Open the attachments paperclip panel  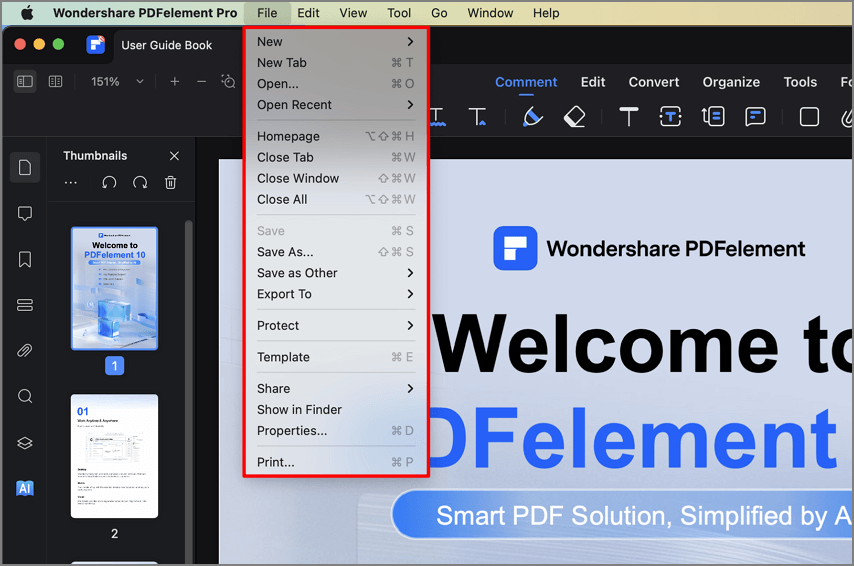point(25,350)
